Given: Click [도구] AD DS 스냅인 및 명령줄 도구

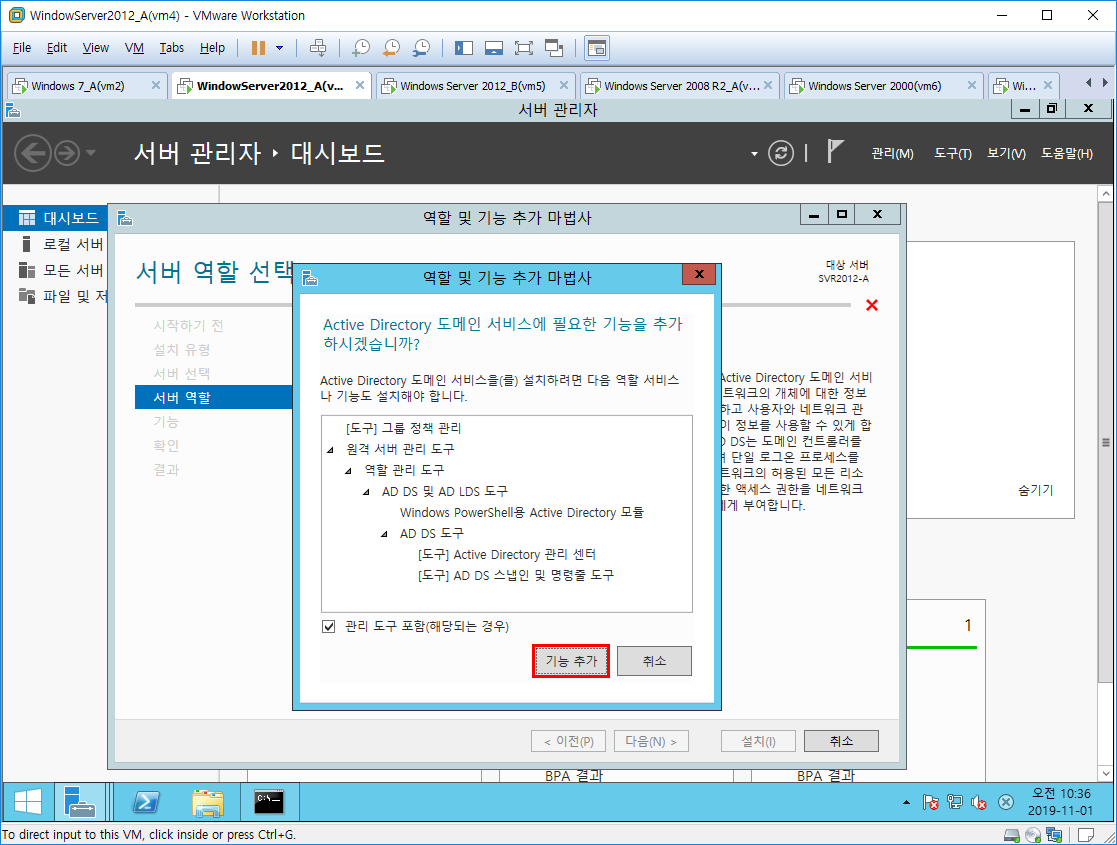Looking at the screenshot, I should [516, 575].
